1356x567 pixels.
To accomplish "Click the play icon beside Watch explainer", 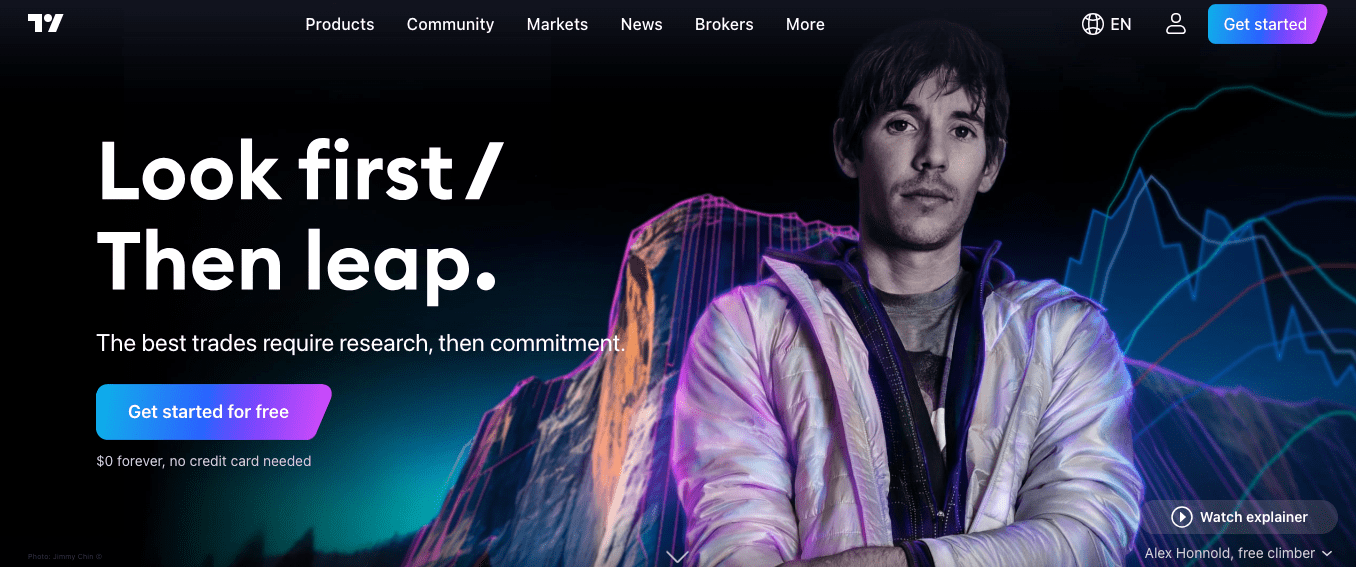I will [1182, 517].
